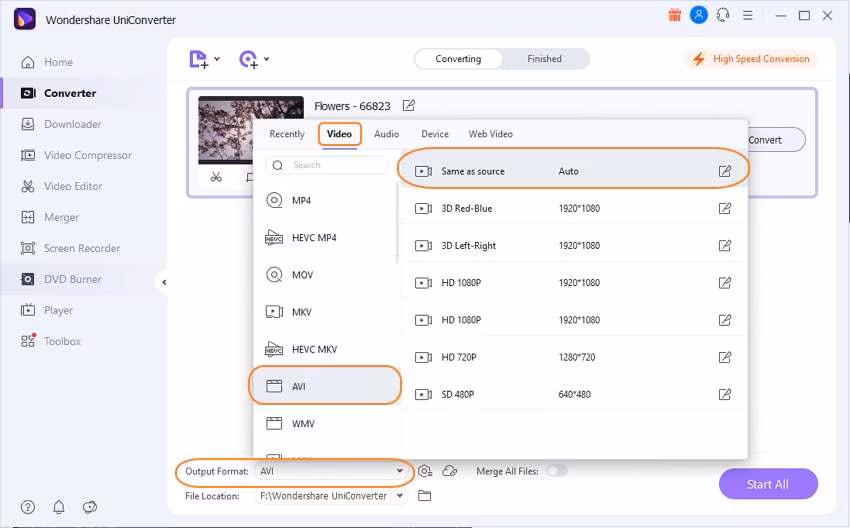Click the Start All button
Viewport: 850px width, 528px height.
768,484
